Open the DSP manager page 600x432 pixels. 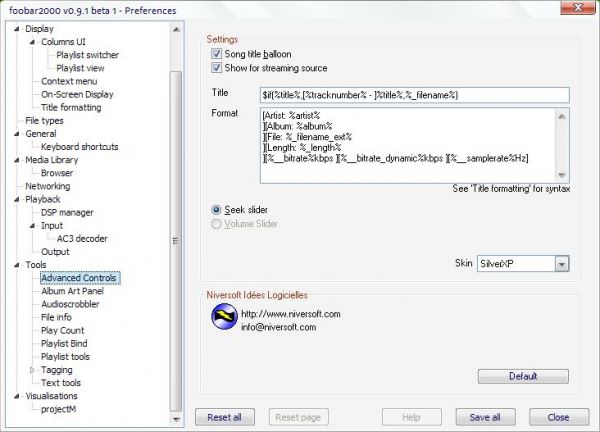68,212
